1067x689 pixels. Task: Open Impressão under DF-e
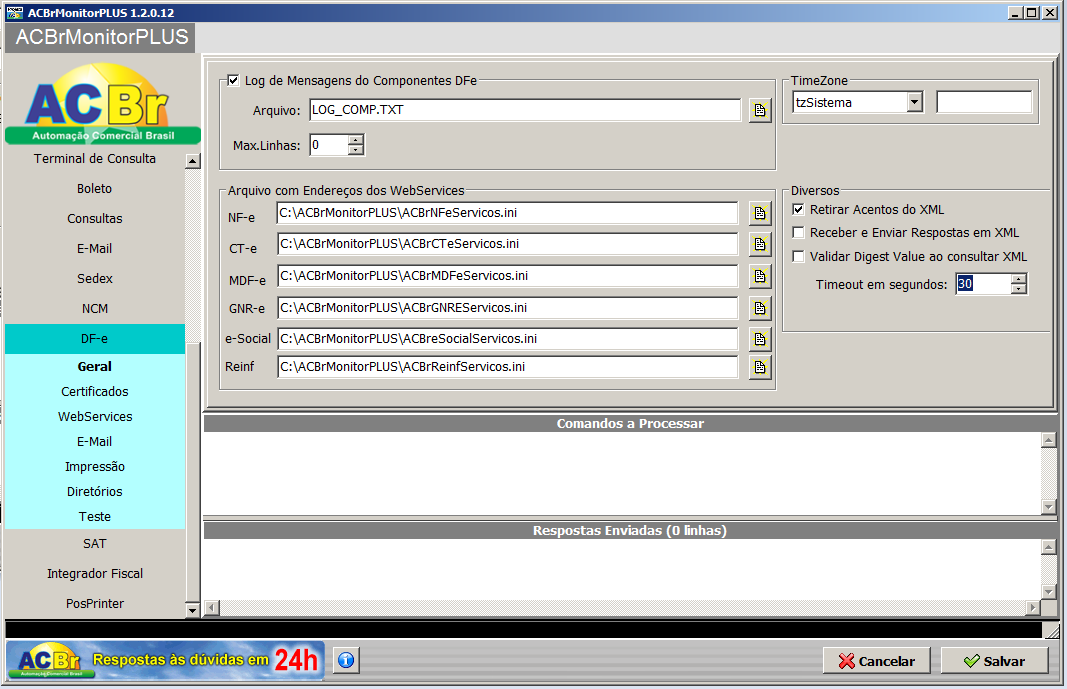click(95, 467)
